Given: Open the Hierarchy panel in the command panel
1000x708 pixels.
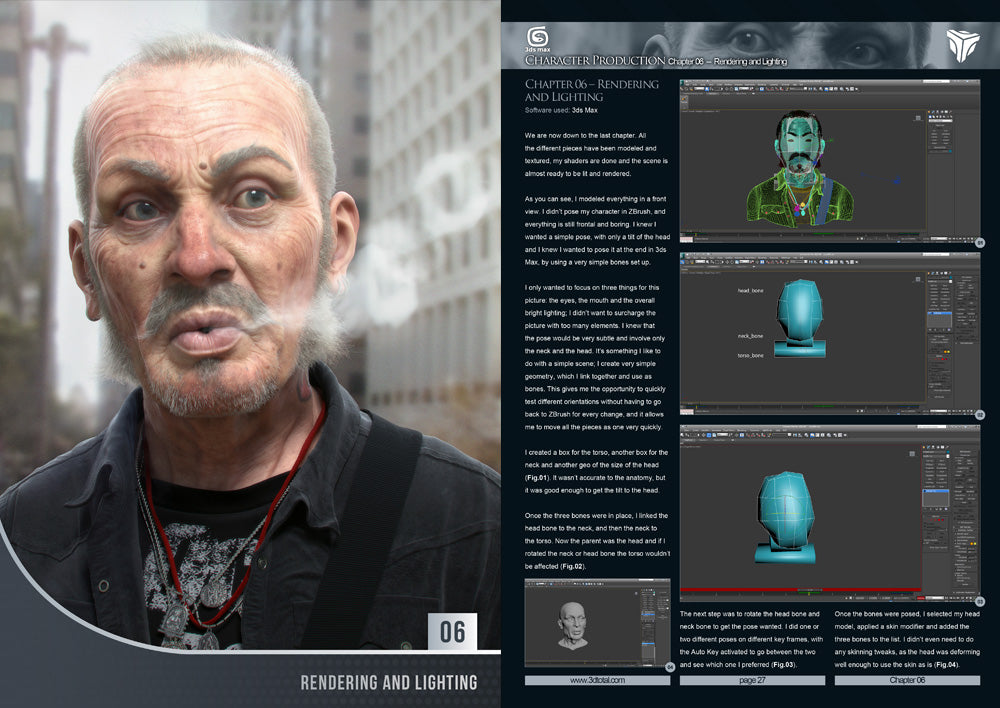Looking at the screenshot, I should click(933, 447).
